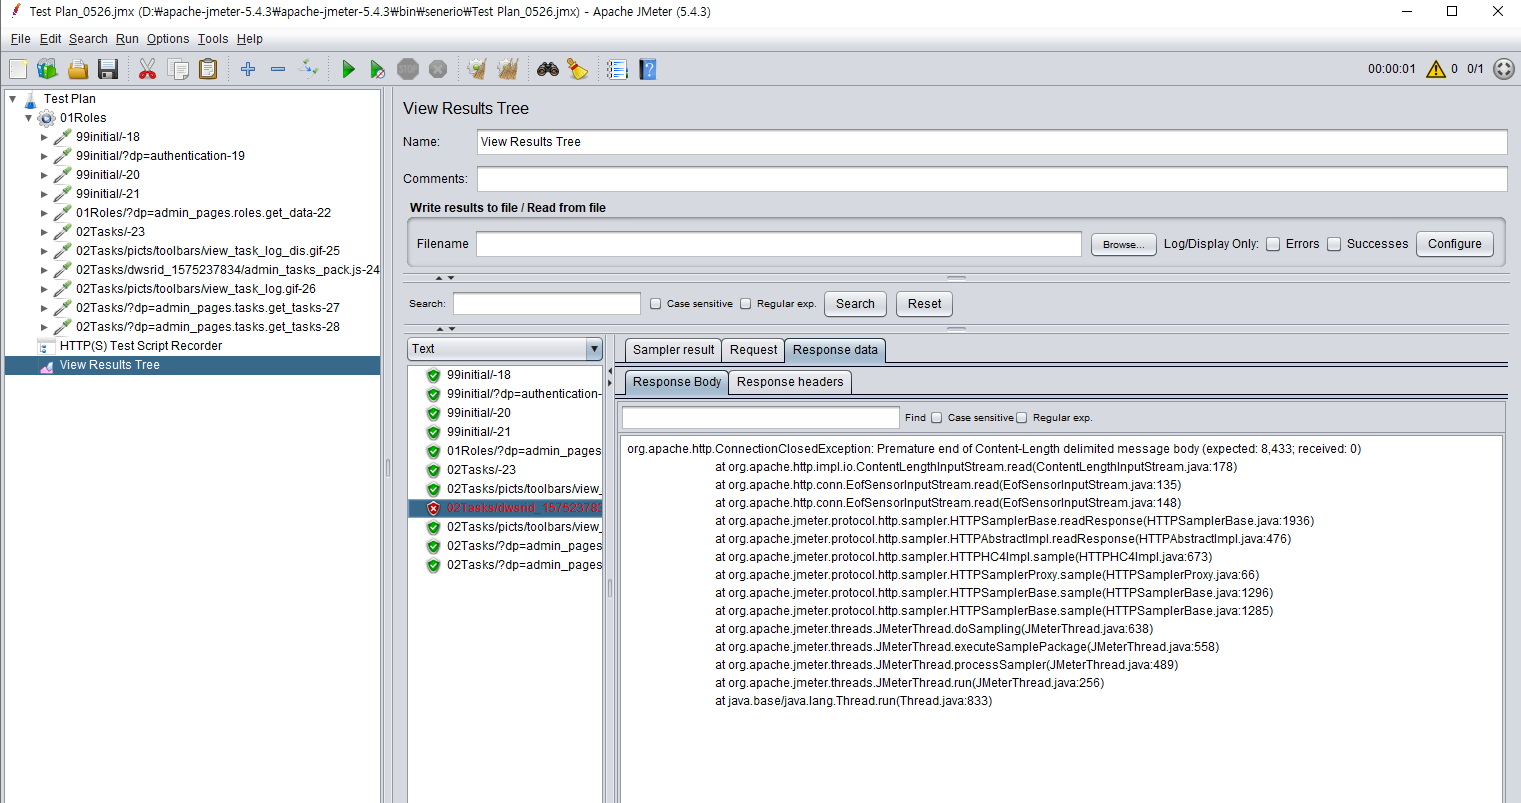This screenshot has height=803, width=1521.
Task: Switch to the Response headers tab
Action: (x=790, y=382)
